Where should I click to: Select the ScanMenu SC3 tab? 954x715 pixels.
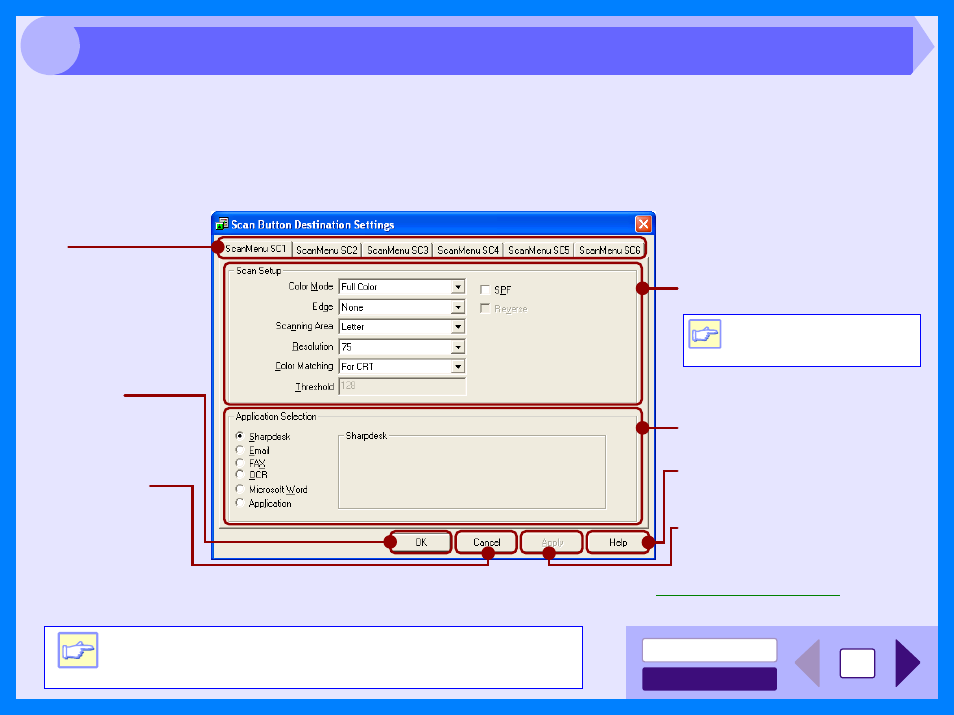pos(397,250)
